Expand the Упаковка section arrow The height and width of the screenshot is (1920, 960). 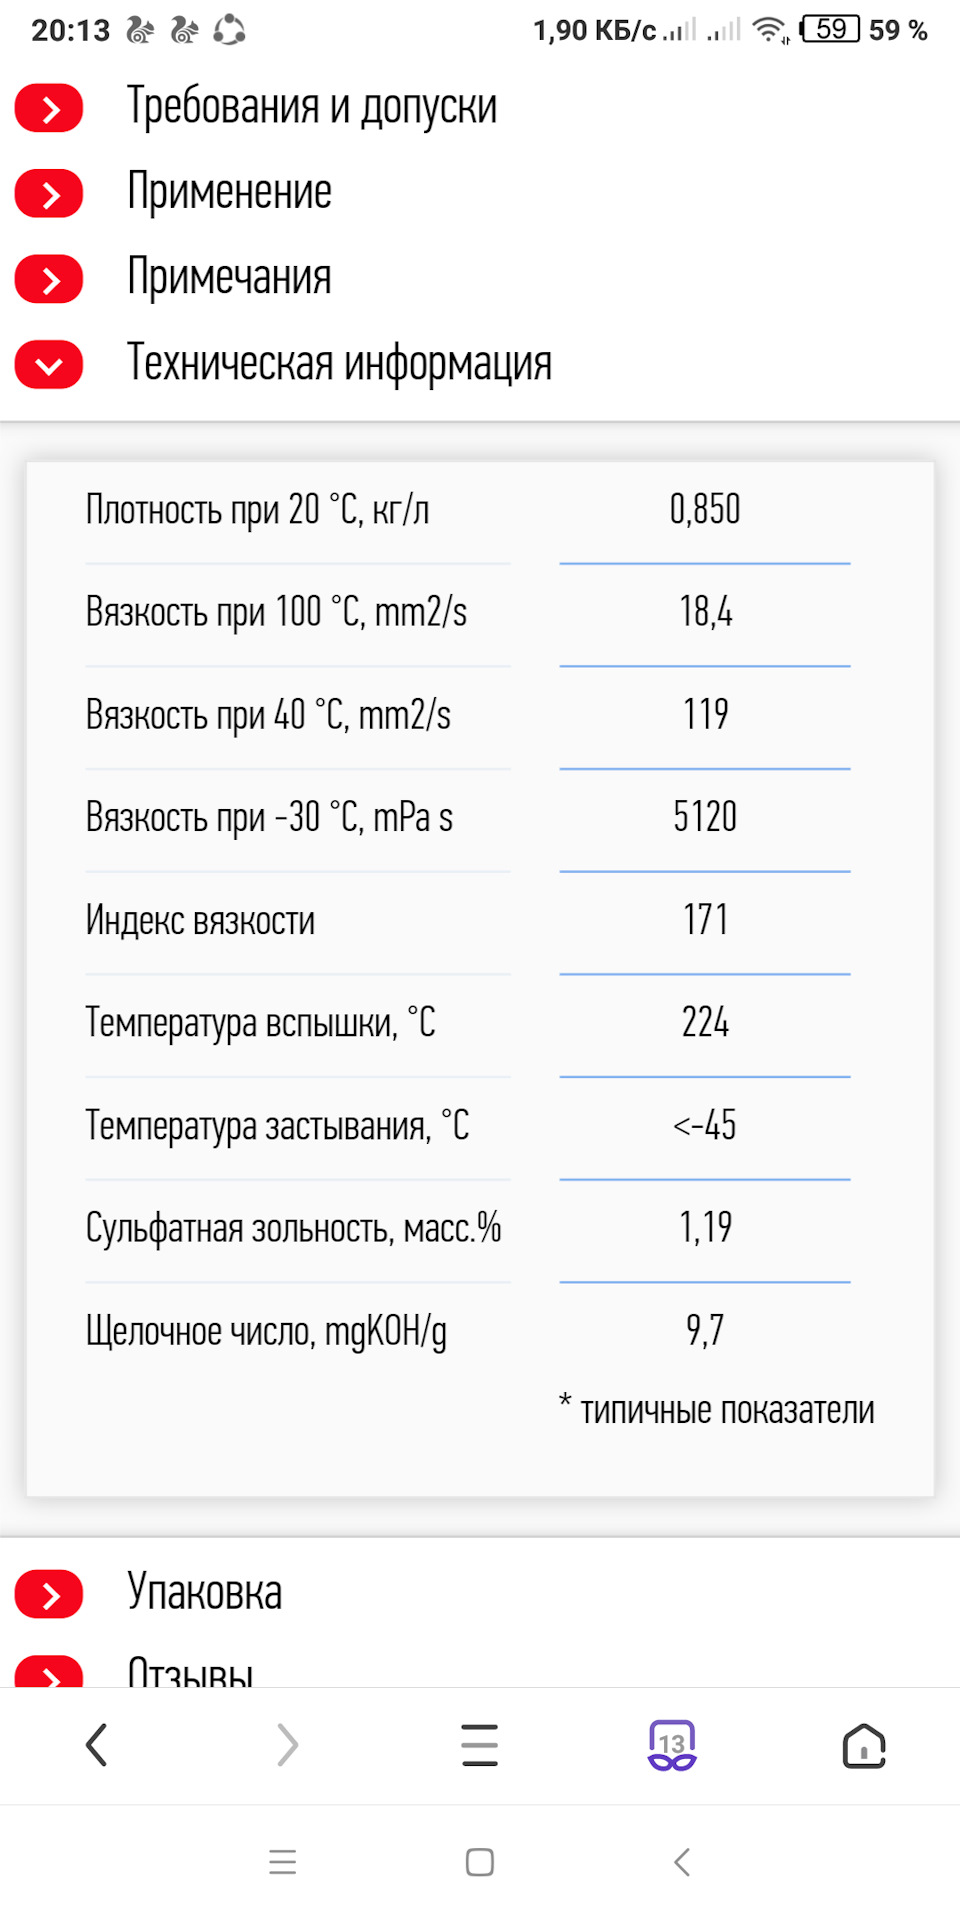coord(48,1595)
